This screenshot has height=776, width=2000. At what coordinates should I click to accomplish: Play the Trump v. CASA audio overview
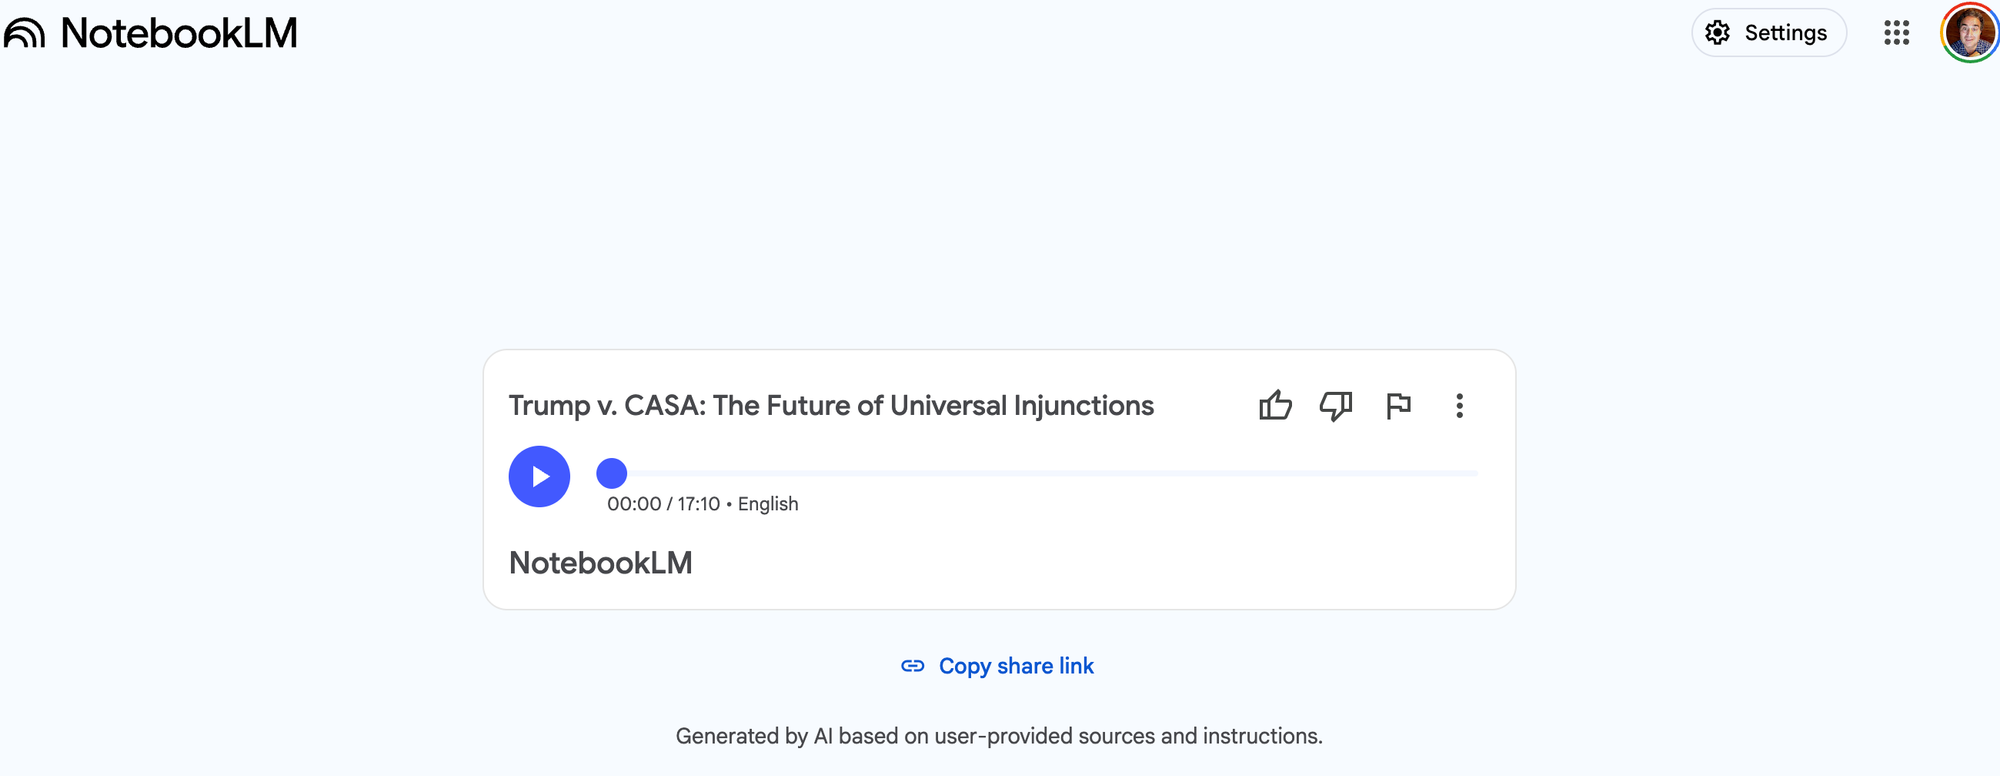[x=539, y=476]
